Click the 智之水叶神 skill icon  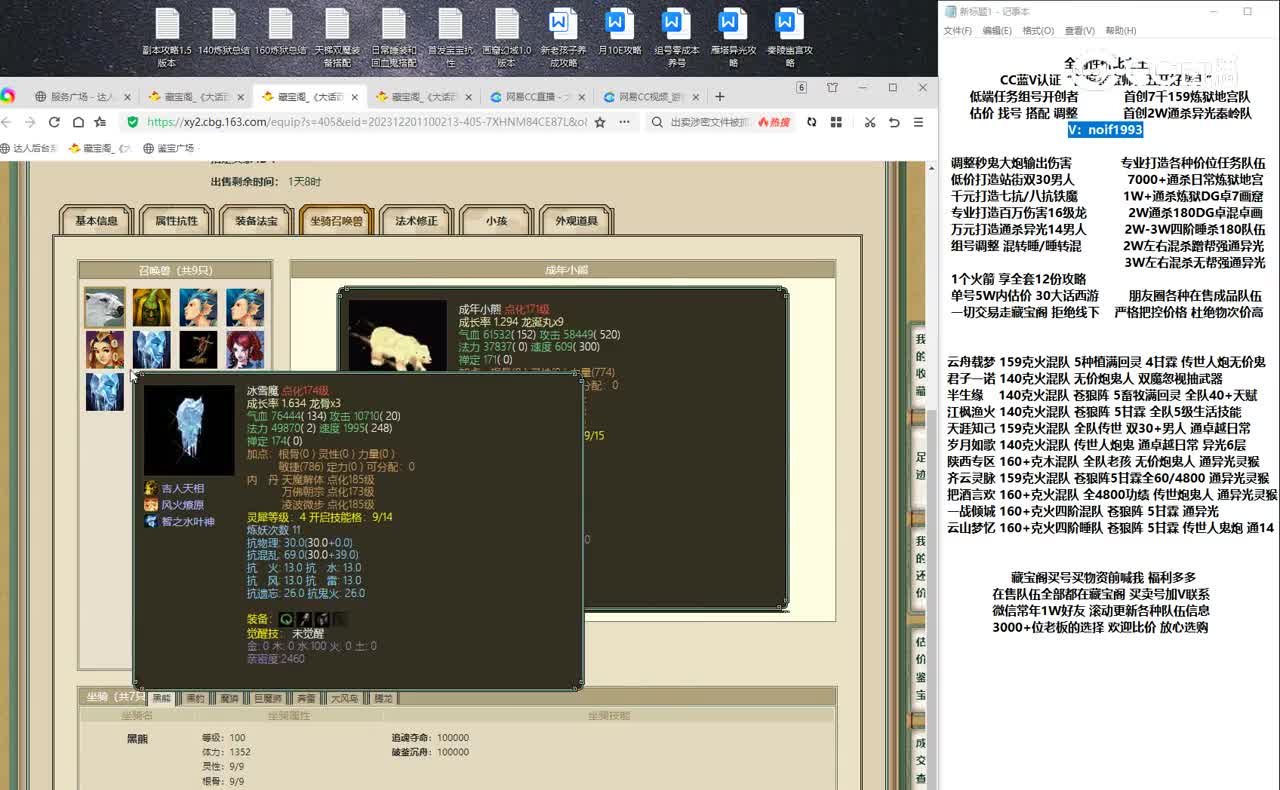point(151,522)
